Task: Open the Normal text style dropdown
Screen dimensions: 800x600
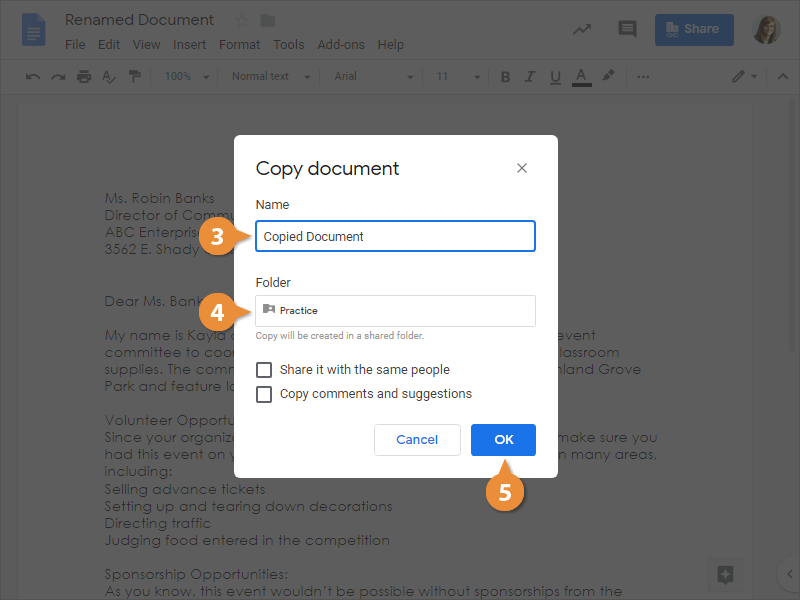Action: pos(271,77)
